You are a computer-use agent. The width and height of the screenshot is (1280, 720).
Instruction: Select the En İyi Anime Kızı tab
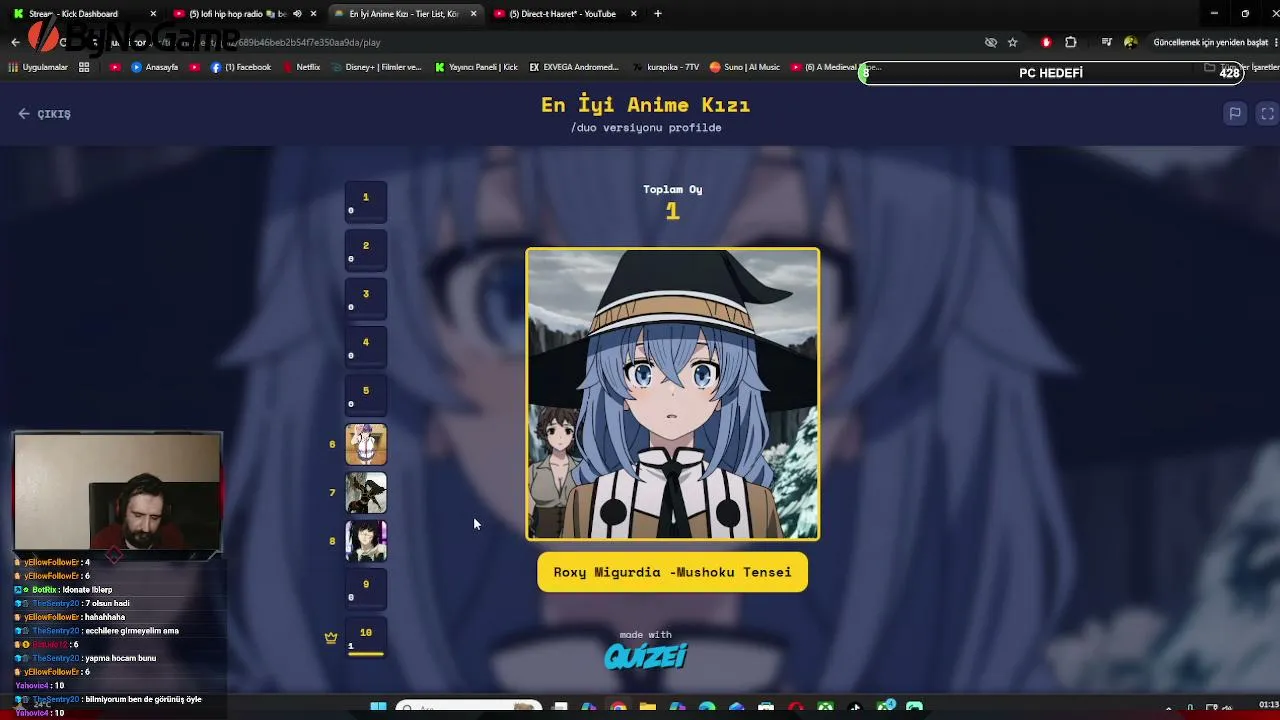pos(405,14)
